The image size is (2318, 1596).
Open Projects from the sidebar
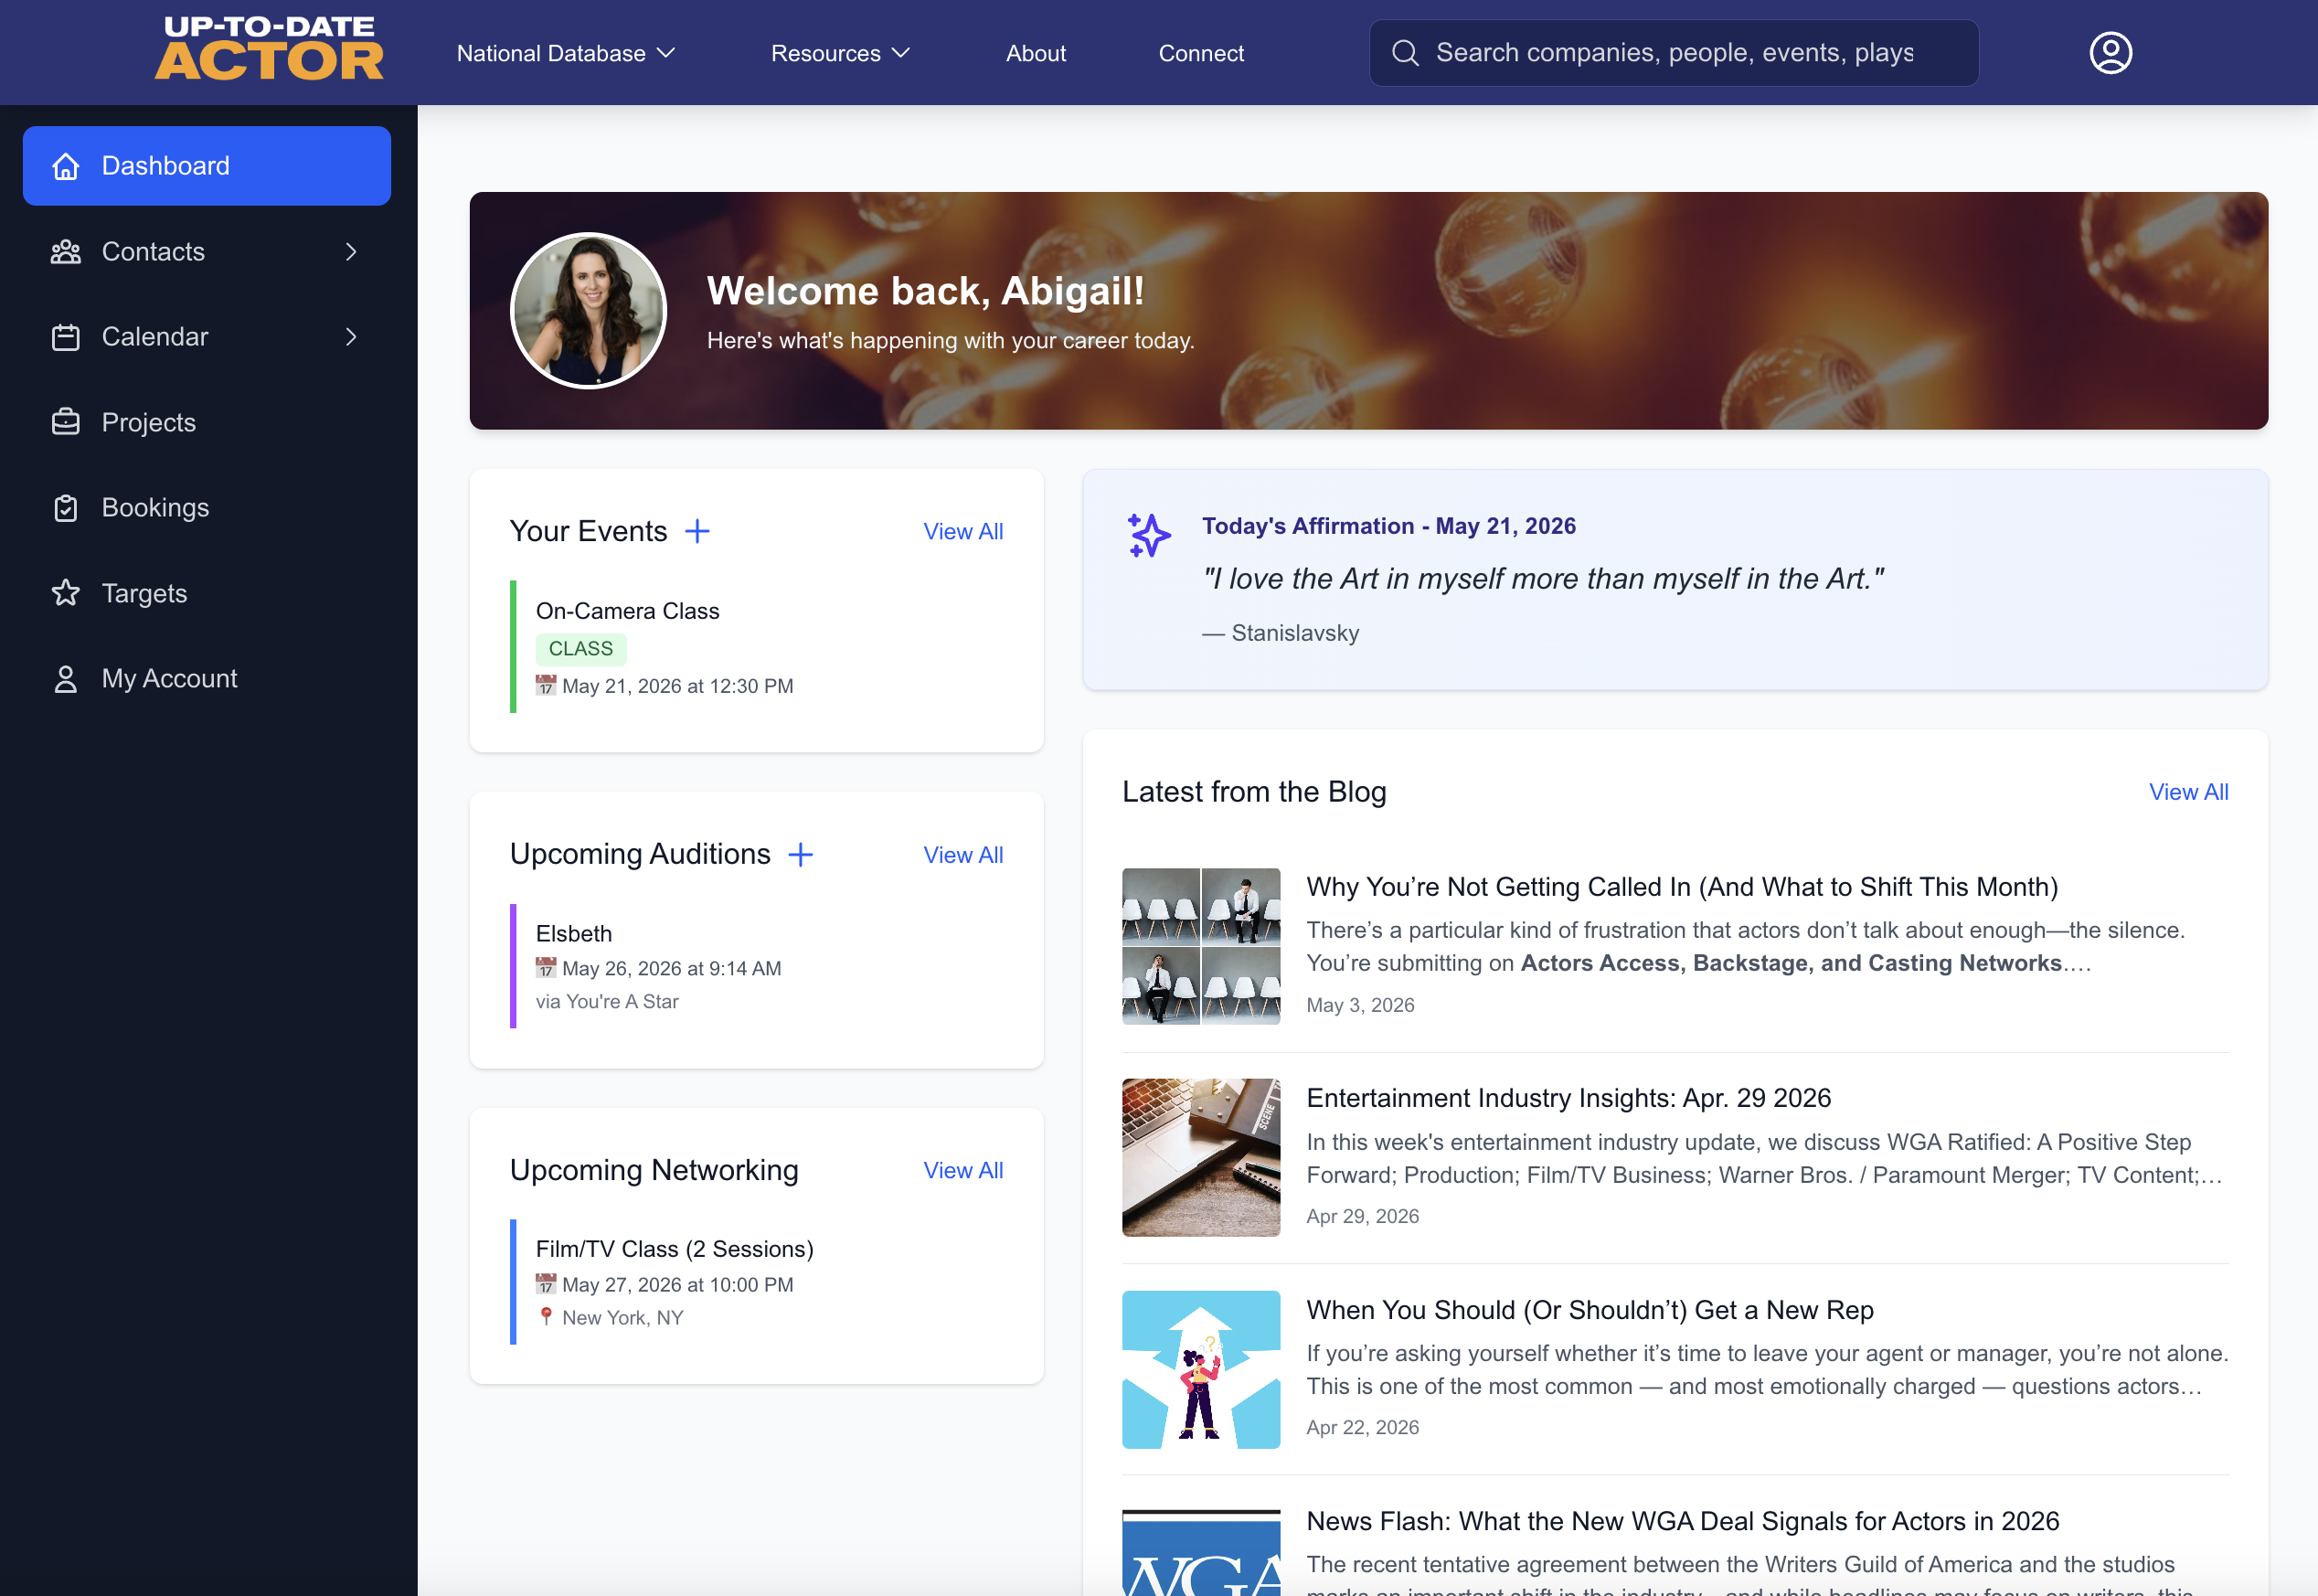click(x=207, y=422)
